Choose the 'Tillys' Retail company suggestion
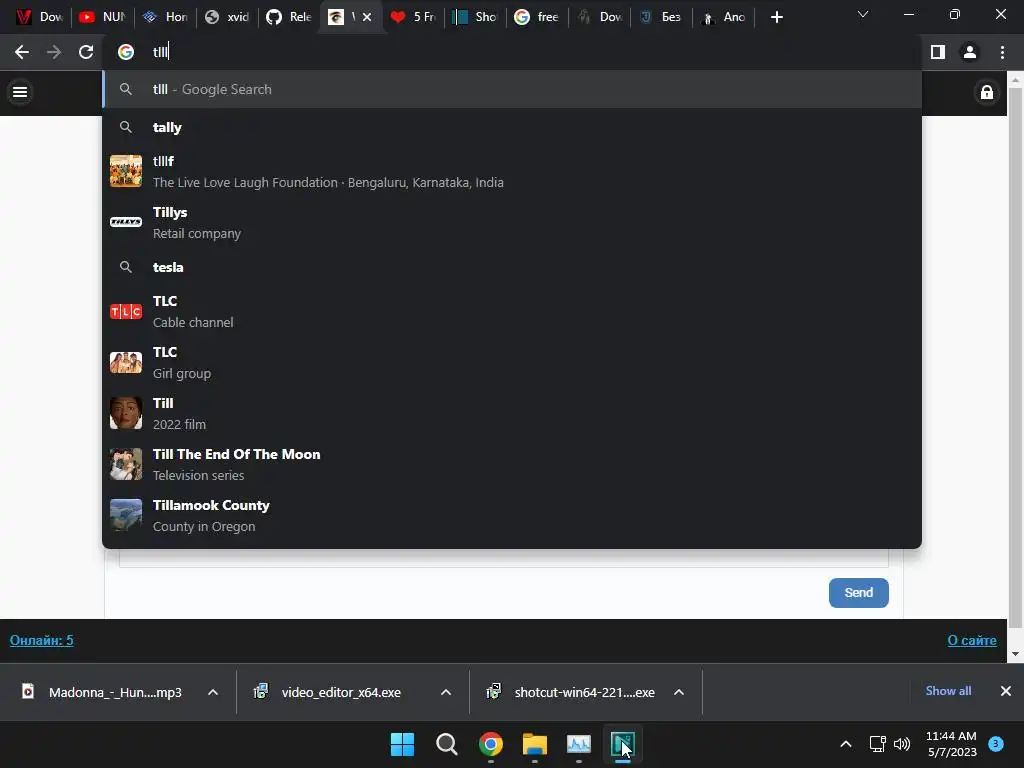 [x=512, y=223]
